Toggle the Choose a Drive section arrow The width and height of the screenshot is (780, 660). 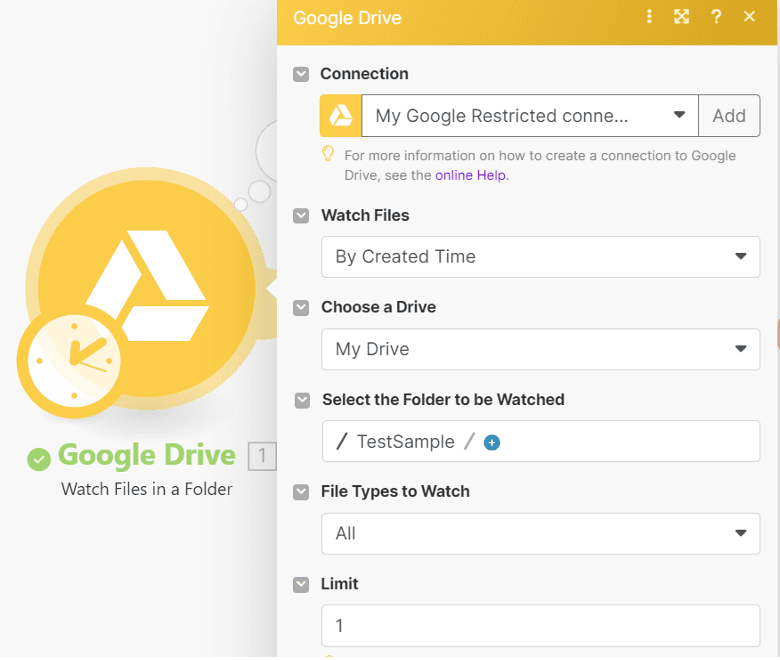pyautogui.click(x=301, y=308)
